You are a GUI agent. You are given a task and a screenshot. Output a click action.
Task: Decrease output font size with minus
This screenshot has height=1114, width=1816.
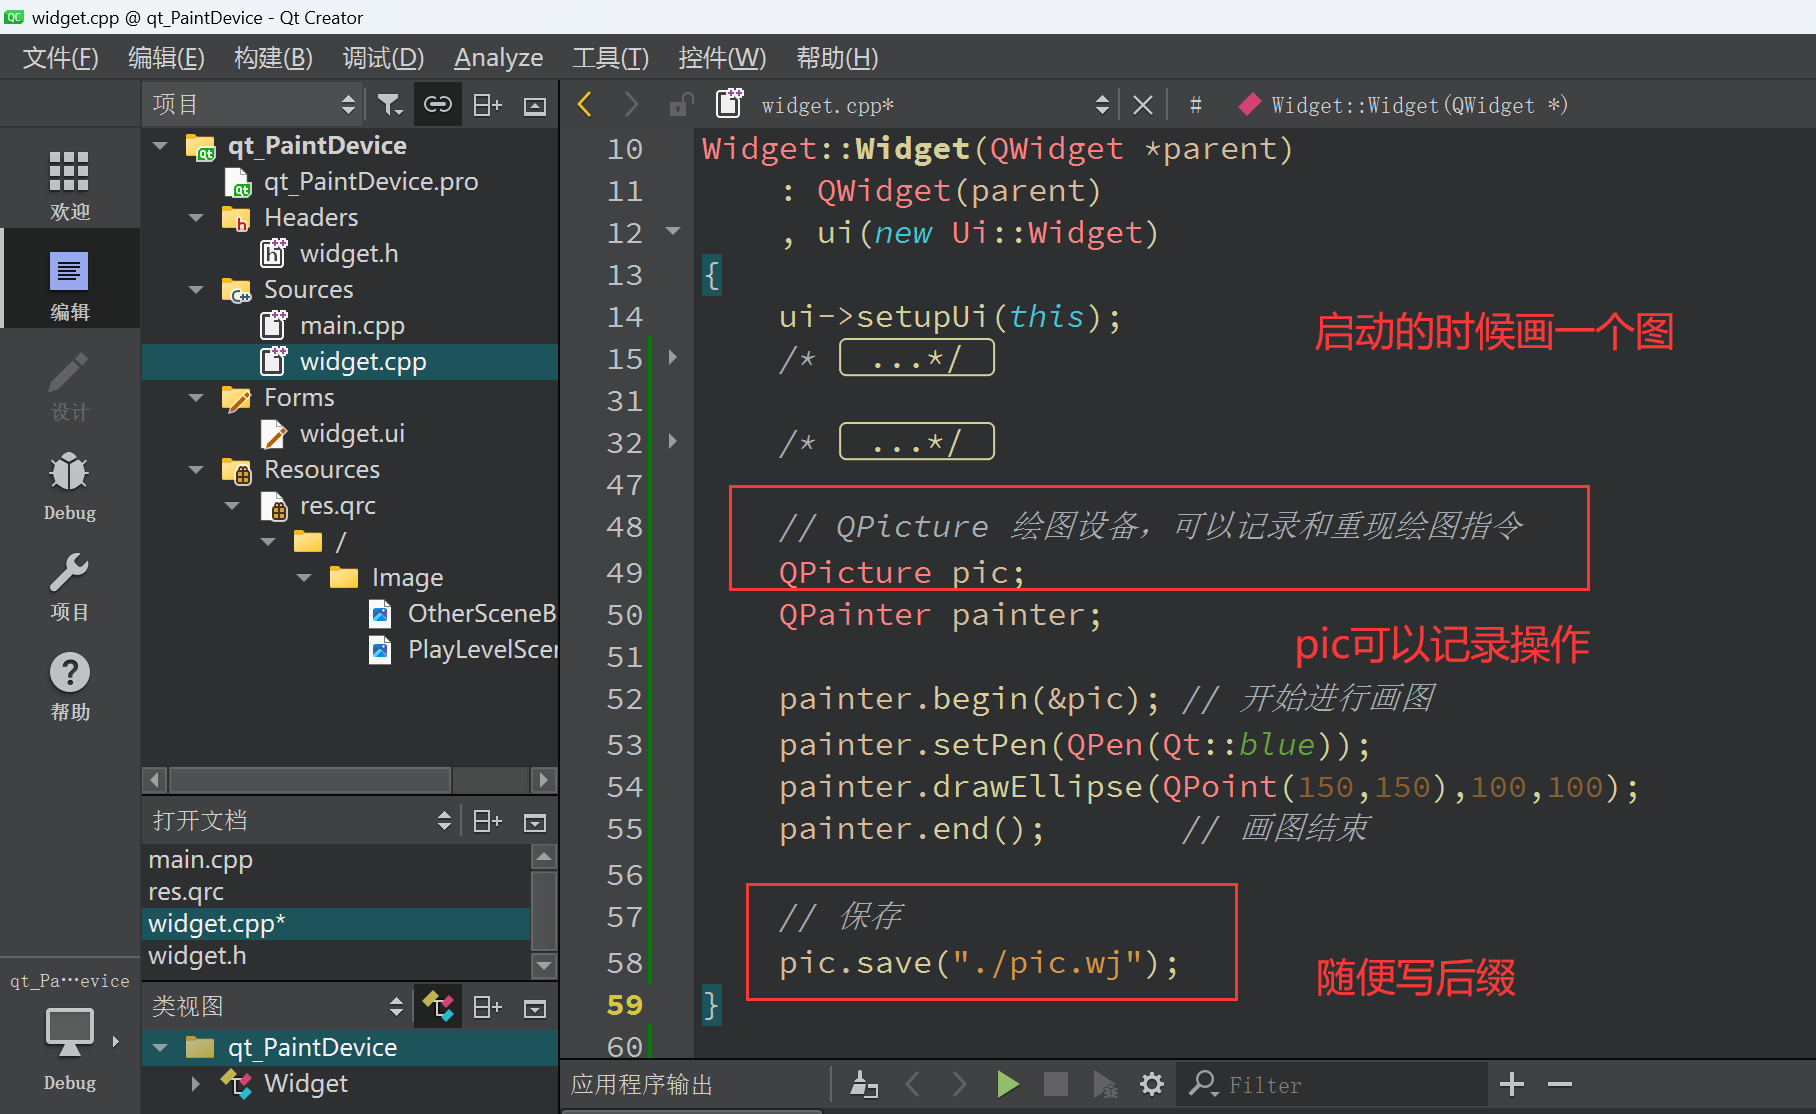tap(1560, 1084)
